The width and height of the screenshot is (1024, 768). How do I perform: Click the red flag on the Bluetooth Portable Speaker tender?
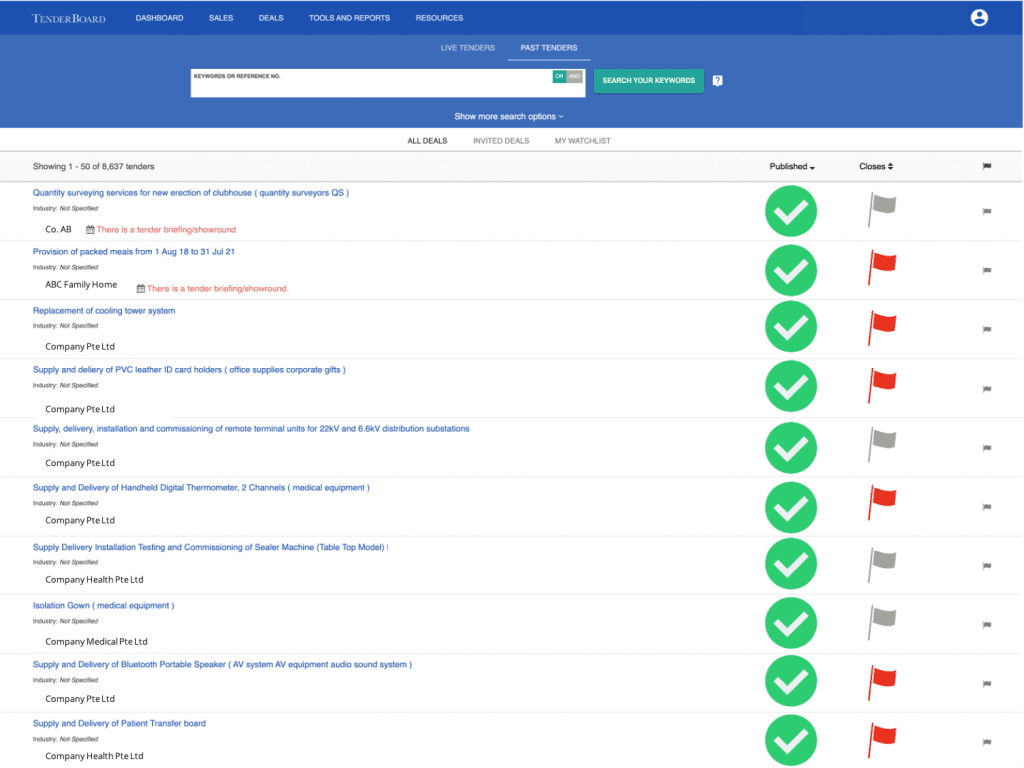coord(881,679)
